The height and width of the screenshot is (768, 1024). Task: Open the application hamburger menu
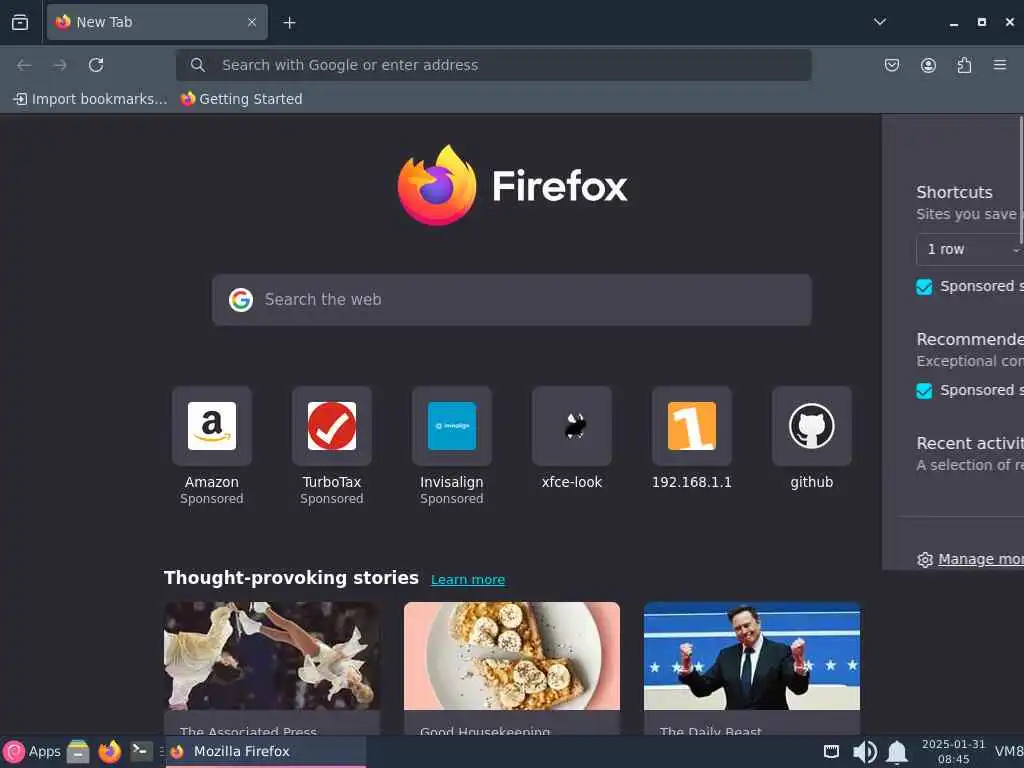1000,65
